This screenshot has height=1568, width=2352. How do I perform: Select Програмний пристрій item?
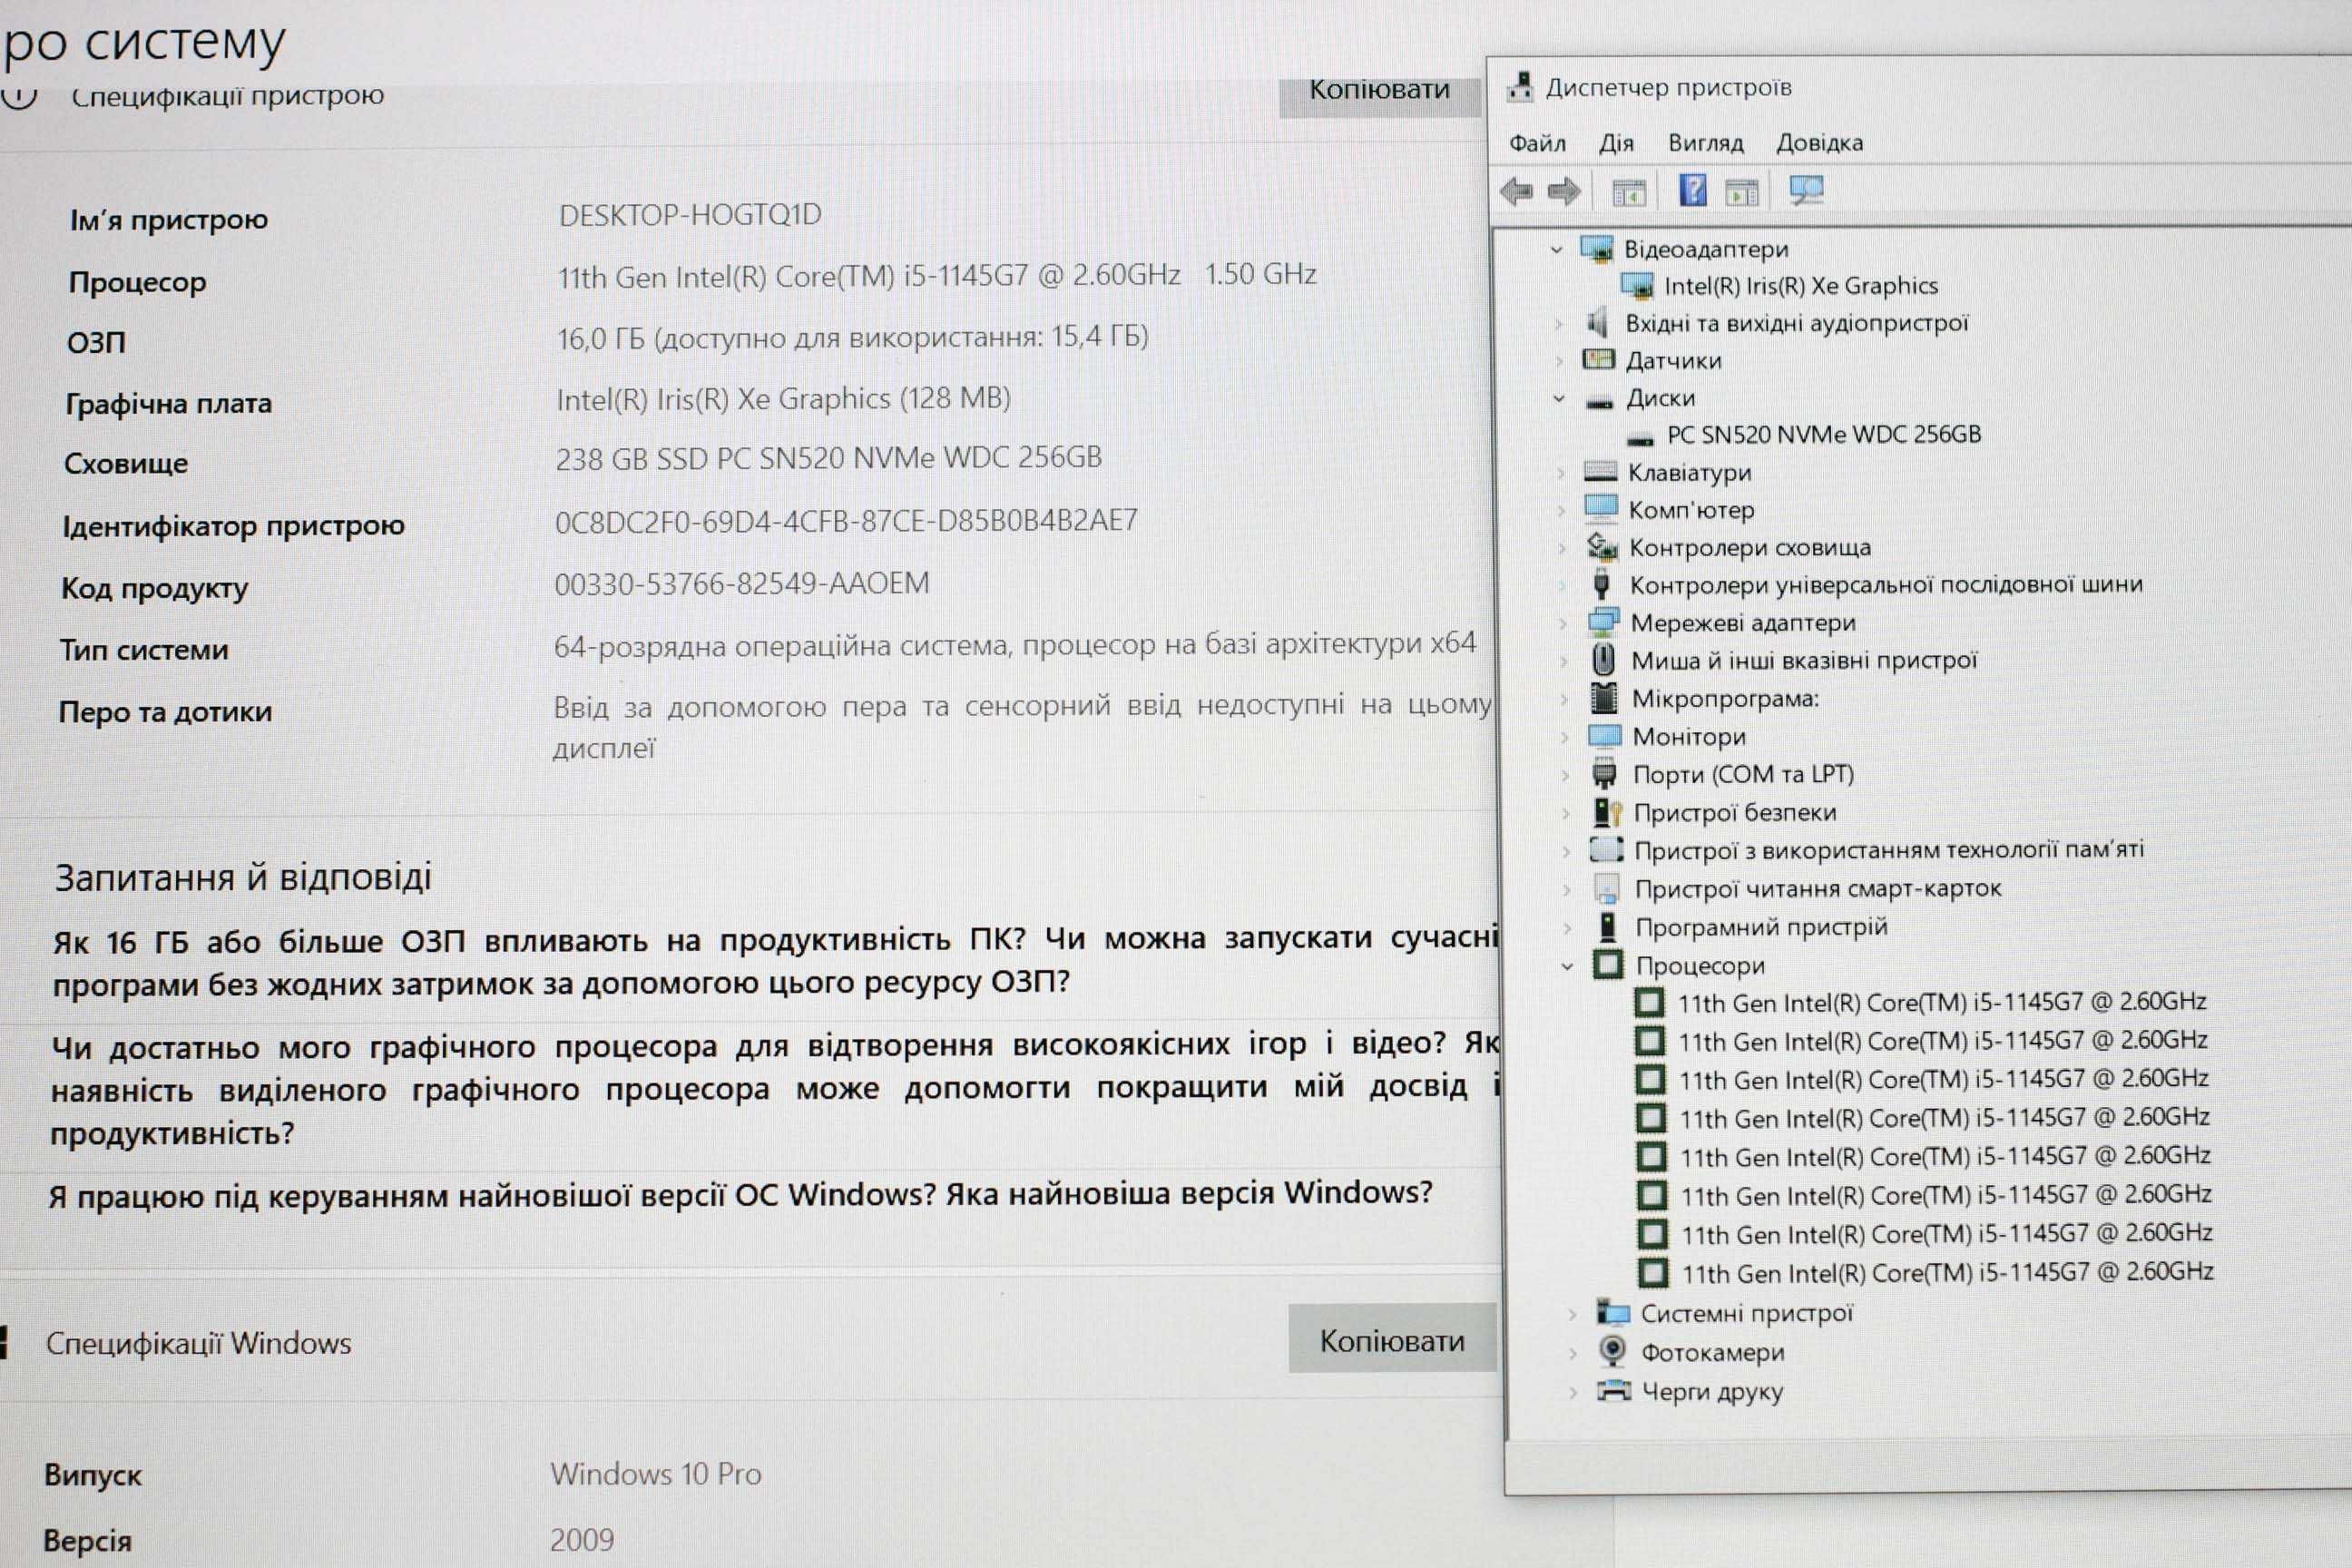click(x=1761, y=927)
